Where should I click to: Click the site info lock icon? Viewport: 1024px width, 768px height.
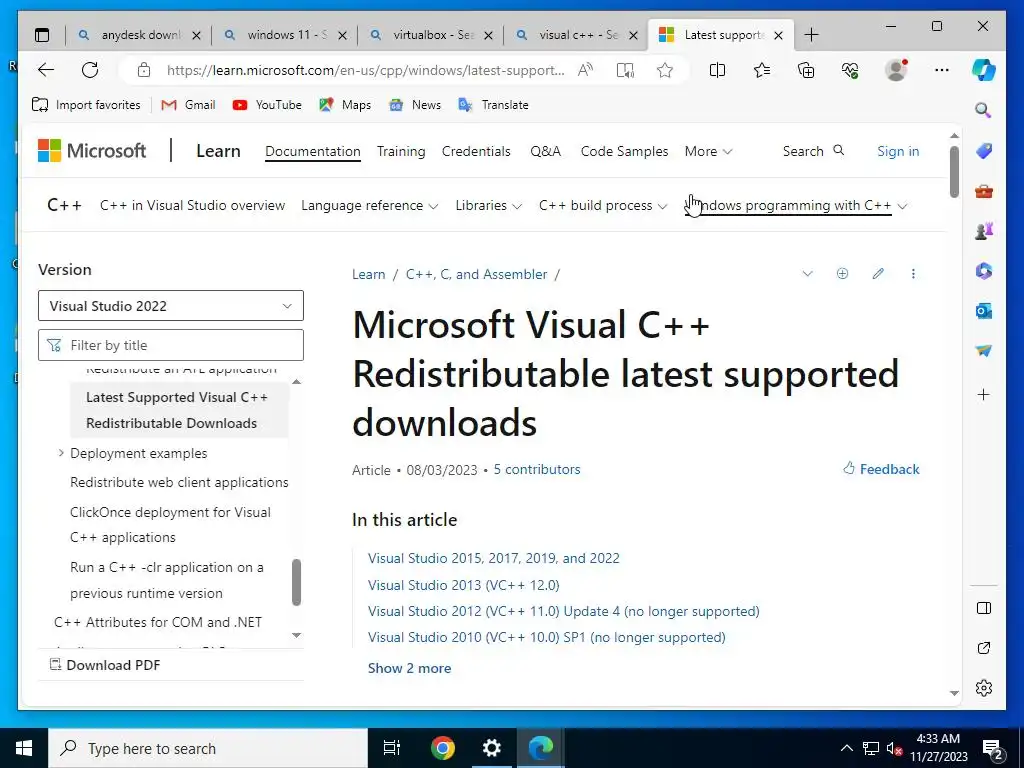coord(144,70)
